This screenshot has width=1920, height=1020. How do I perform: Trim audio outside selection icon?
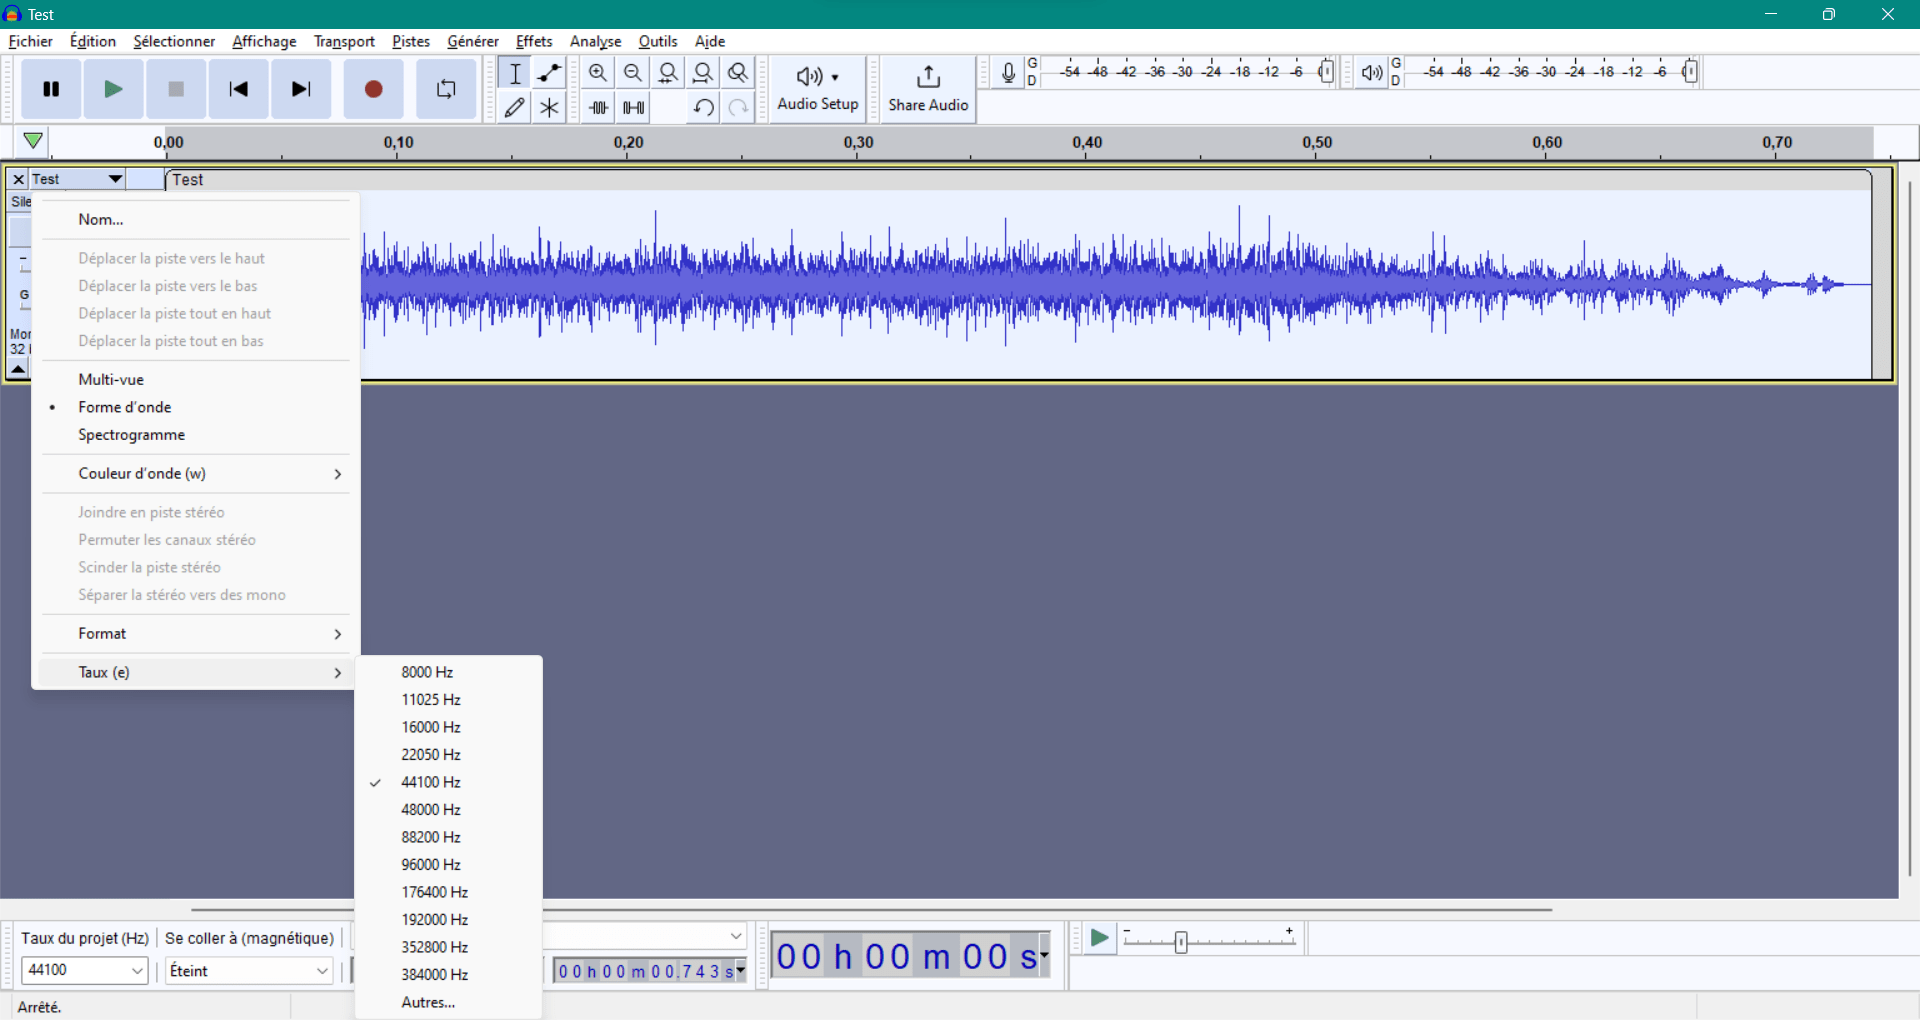pyautogui.click(x=598, y=107)
